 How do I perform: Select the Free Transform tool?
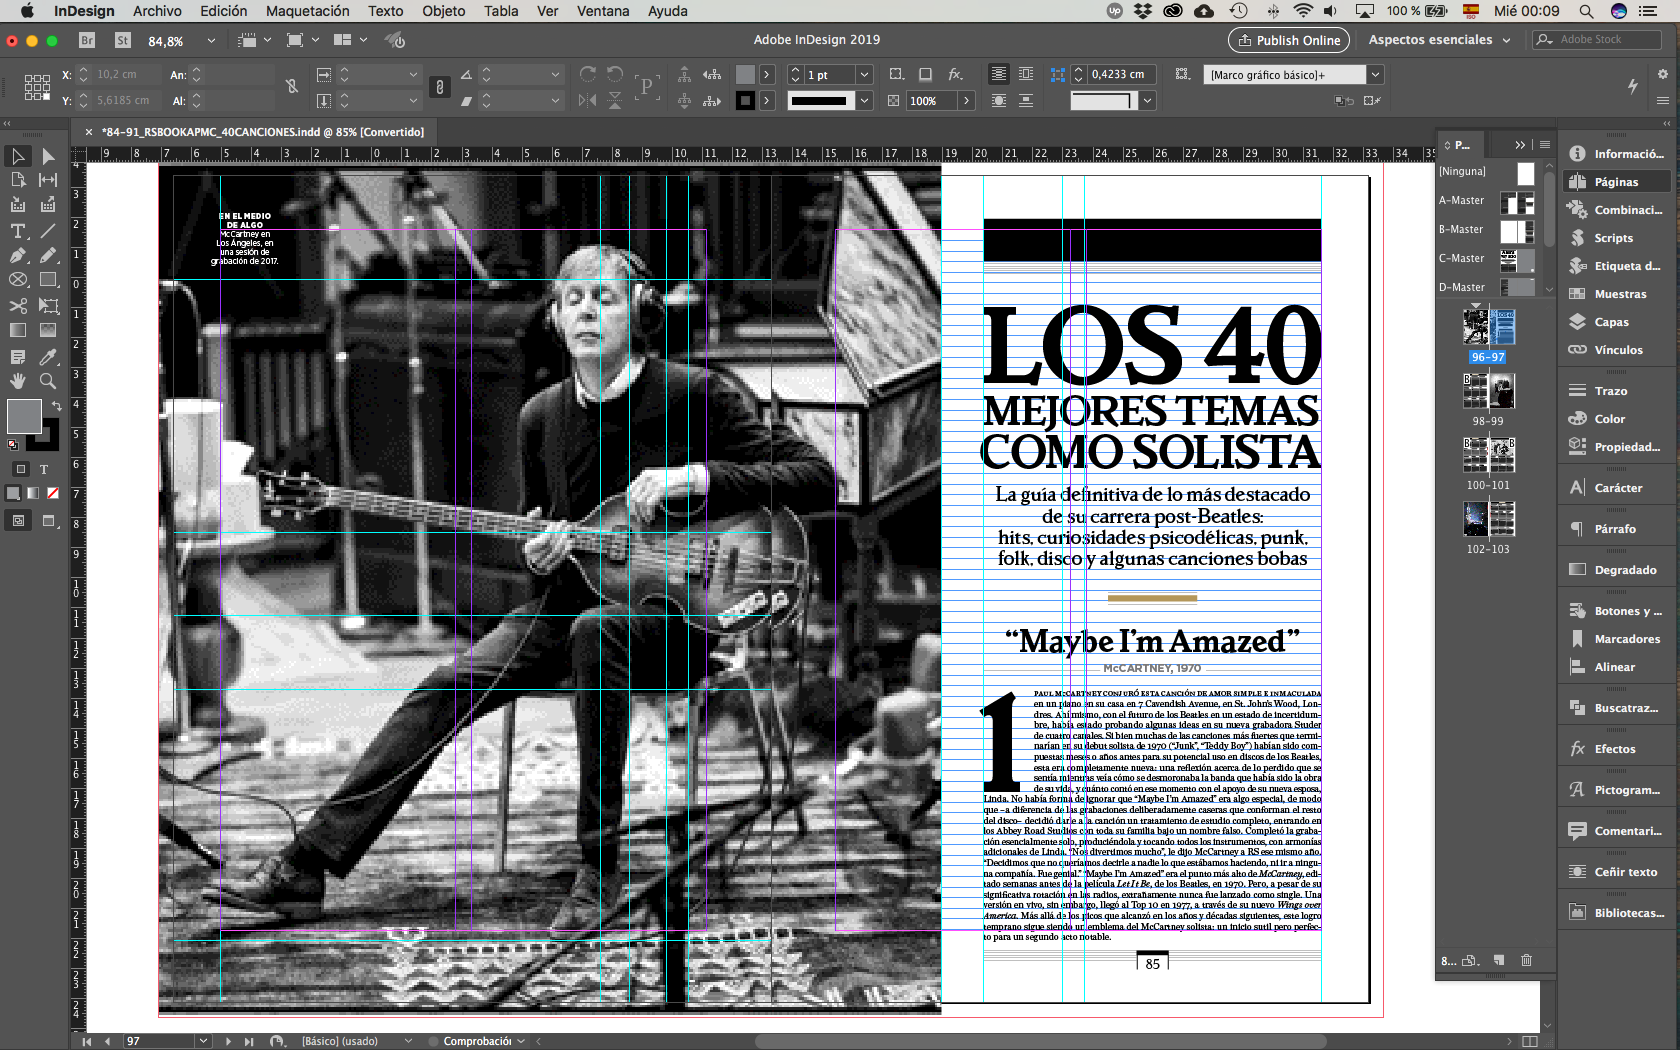click(48, 306)
